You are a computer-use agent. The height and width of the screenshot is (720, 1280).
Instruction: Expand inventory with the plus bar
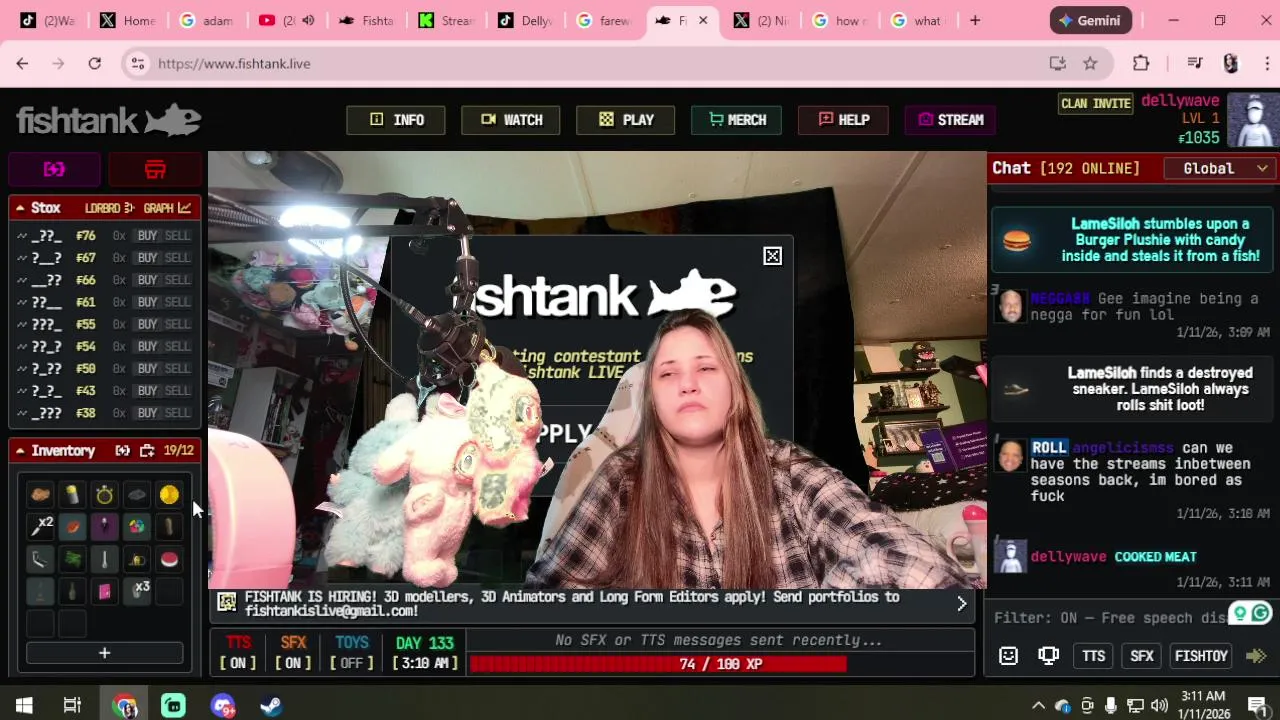104,653
